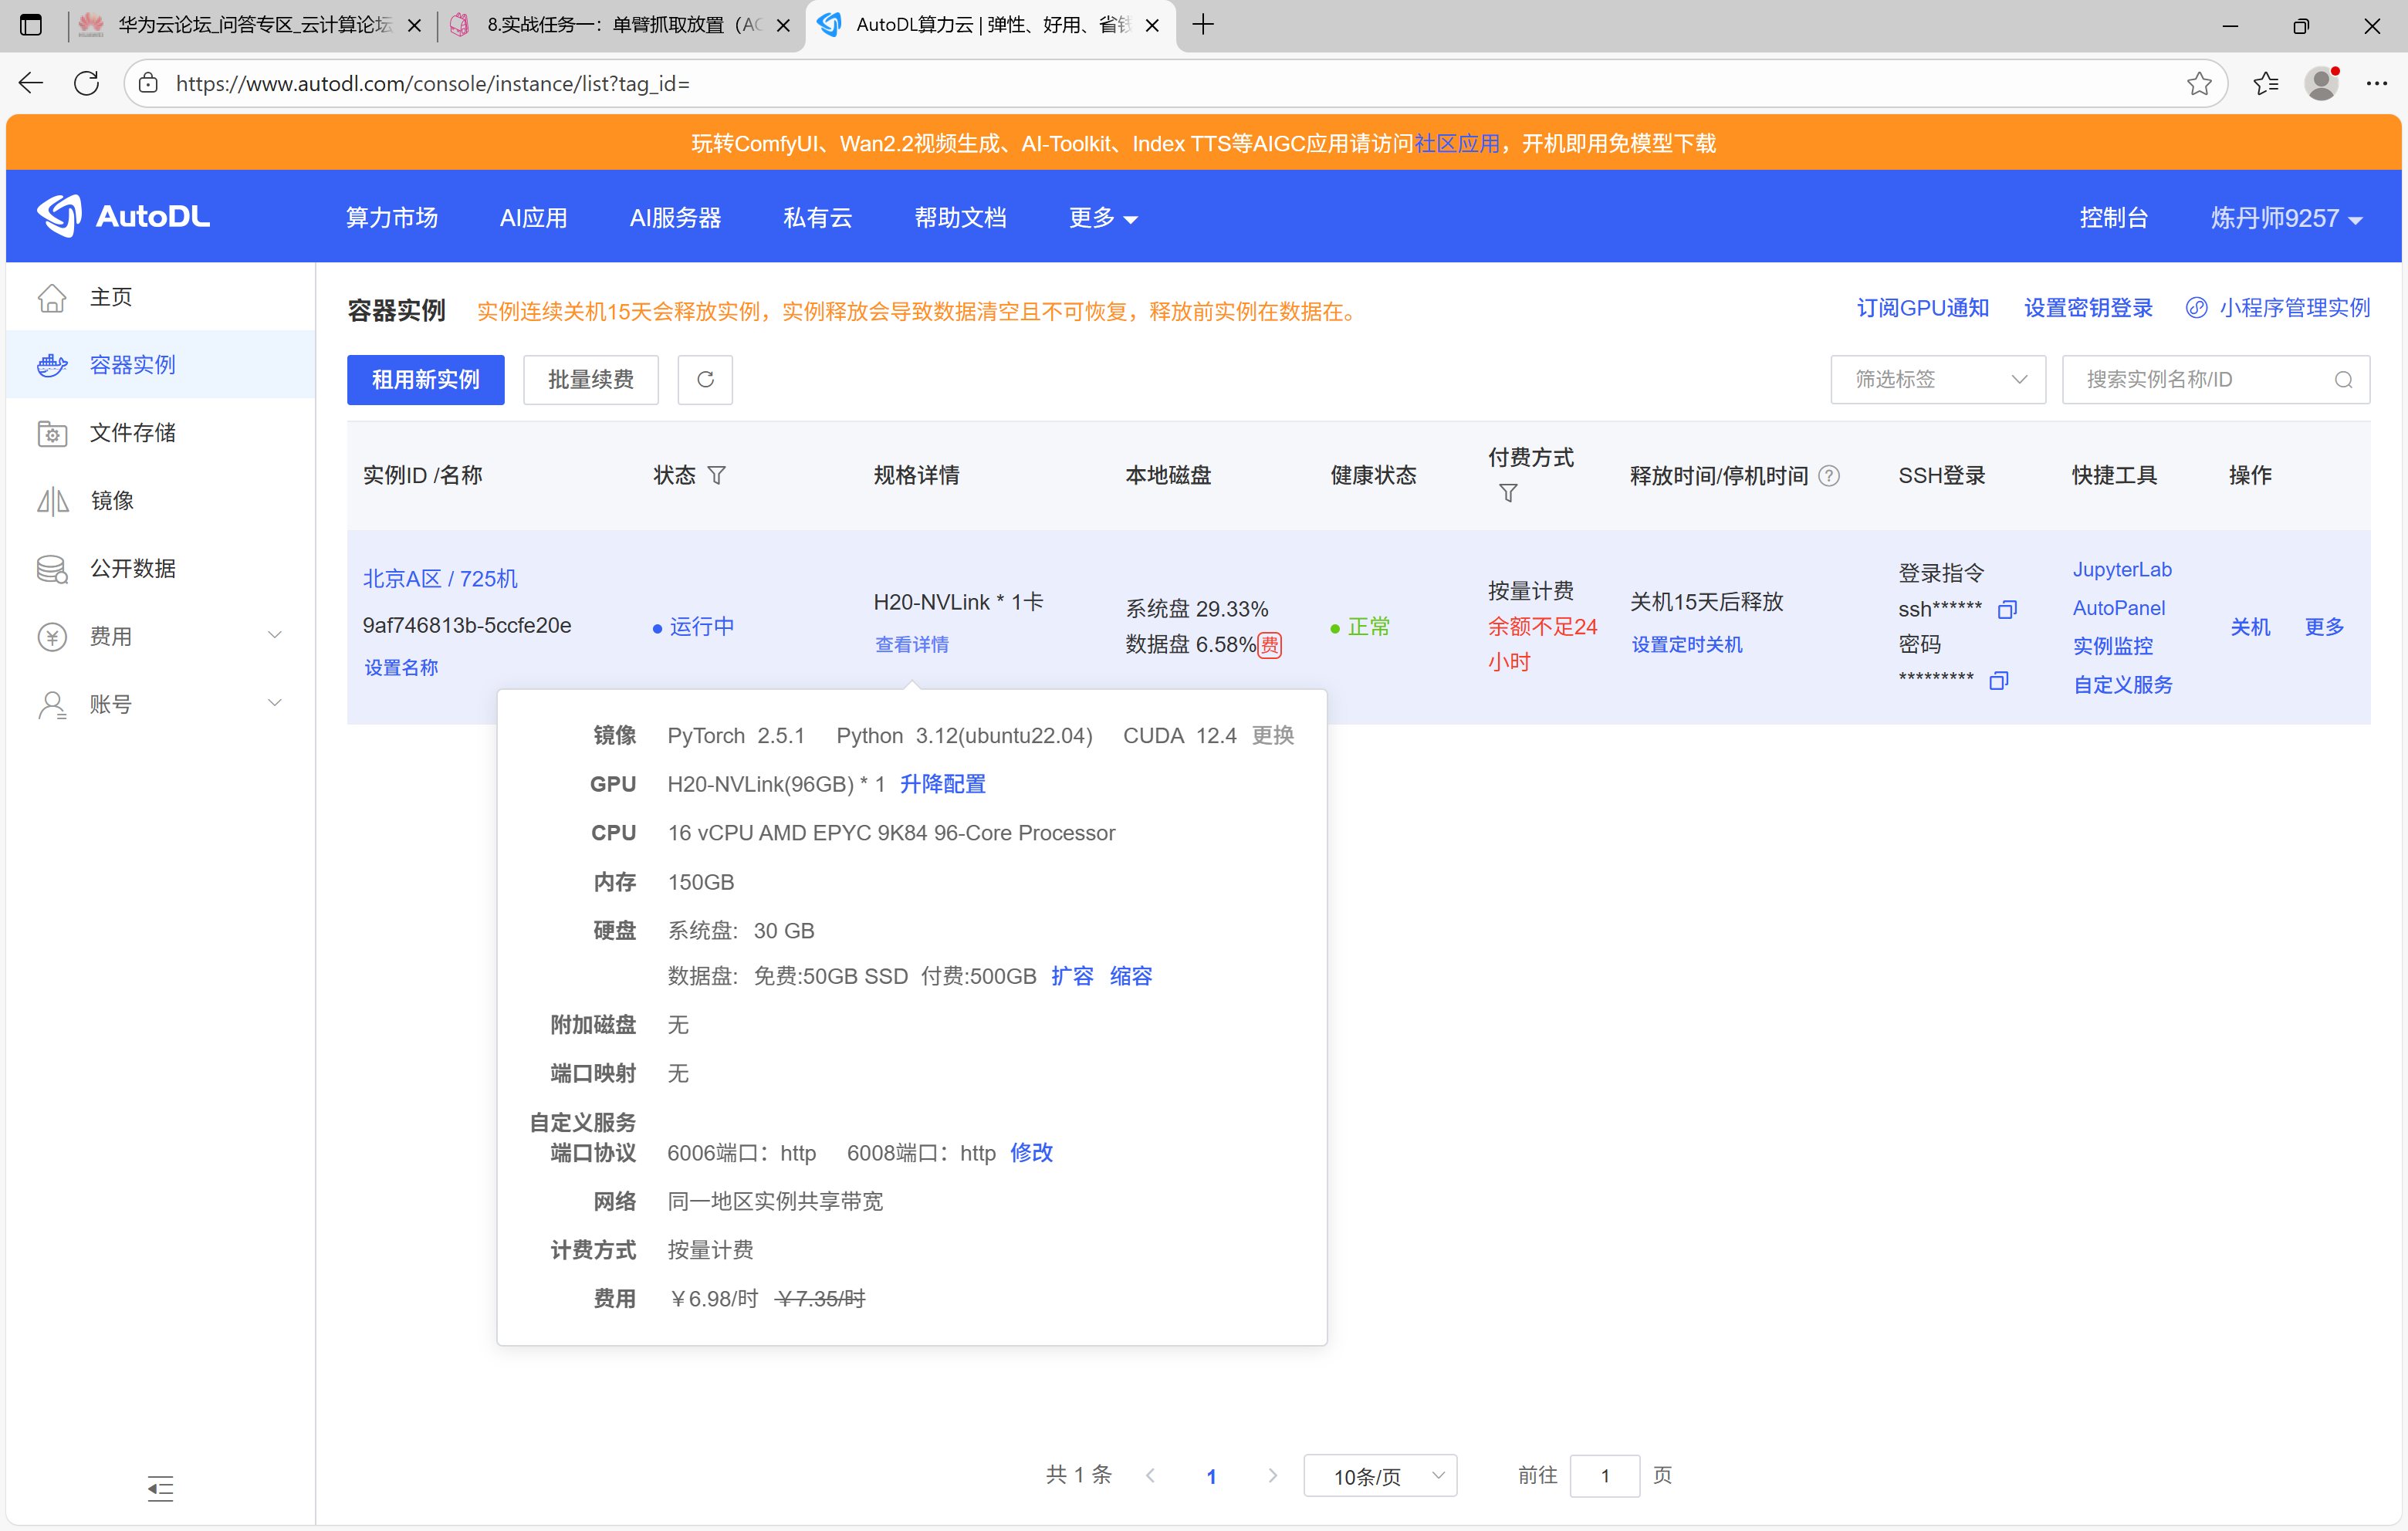
Task: Click the 租用新实例 button
Action: pyautogui.click(x=425, y=380)
